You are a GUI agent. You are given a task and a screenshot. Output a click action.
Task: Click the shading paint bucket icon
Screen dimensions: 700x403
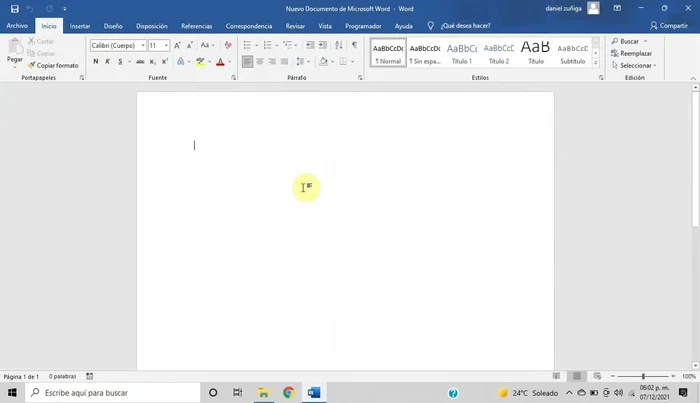tap(324, 62)
